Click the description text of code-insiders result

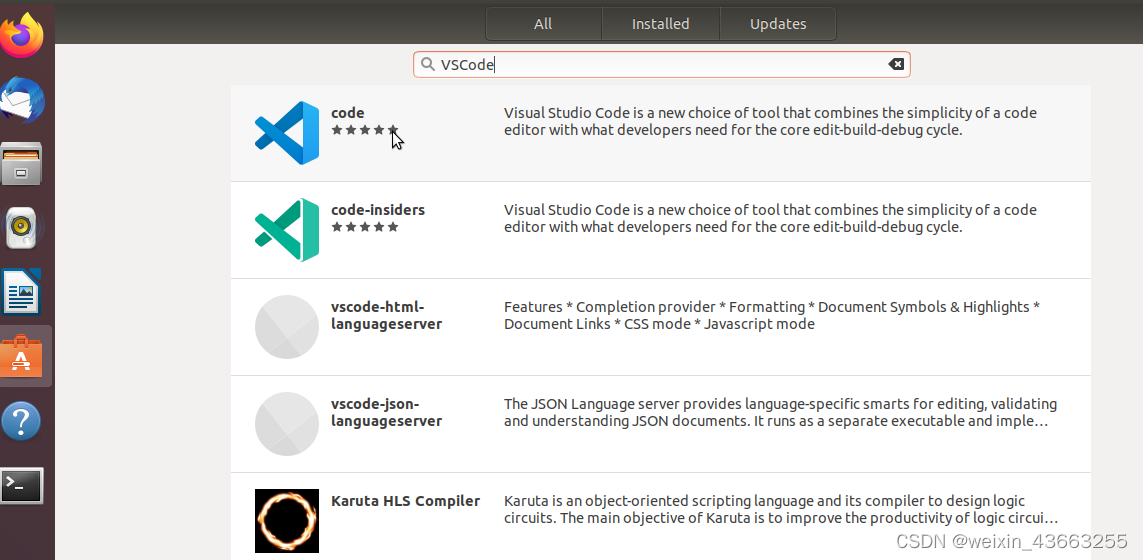tap(771, 219)
